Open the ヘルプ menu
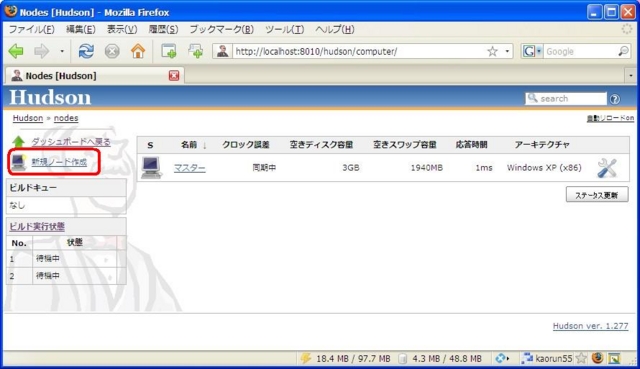 point(335,29)
